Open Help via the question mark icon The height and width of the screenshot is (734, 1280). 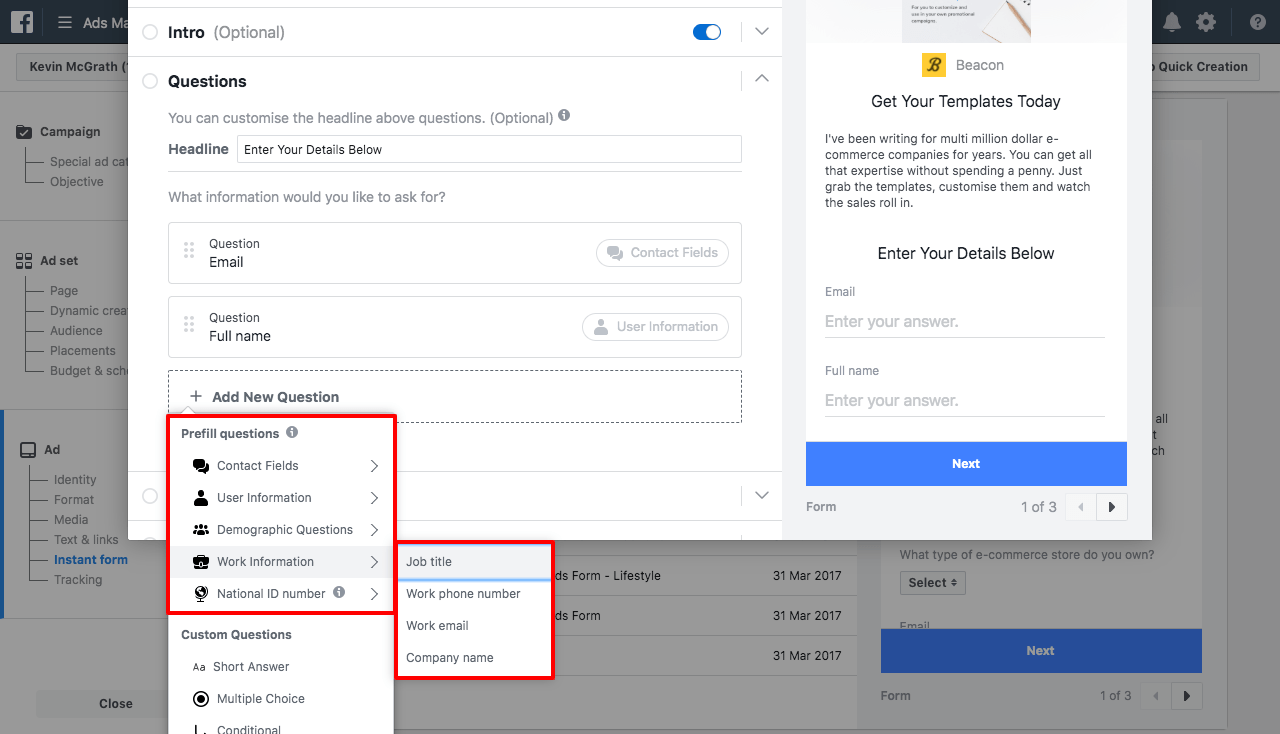click(1257, 21)
